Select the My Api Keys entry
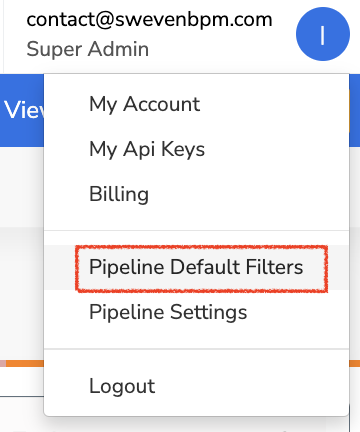The height and width of the screenshot is (432, 360). [x=147, y=149]
